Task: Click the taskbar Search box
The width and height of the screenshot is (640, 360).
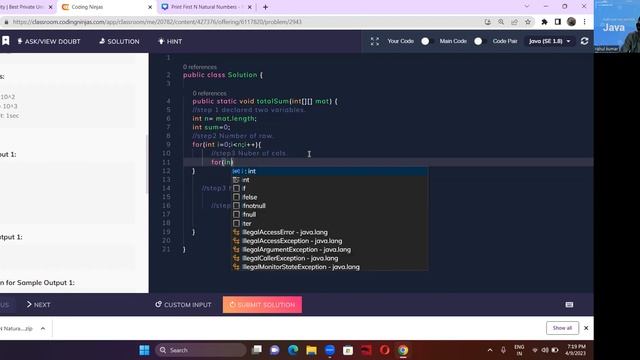Action: click(x=201, y=350)
